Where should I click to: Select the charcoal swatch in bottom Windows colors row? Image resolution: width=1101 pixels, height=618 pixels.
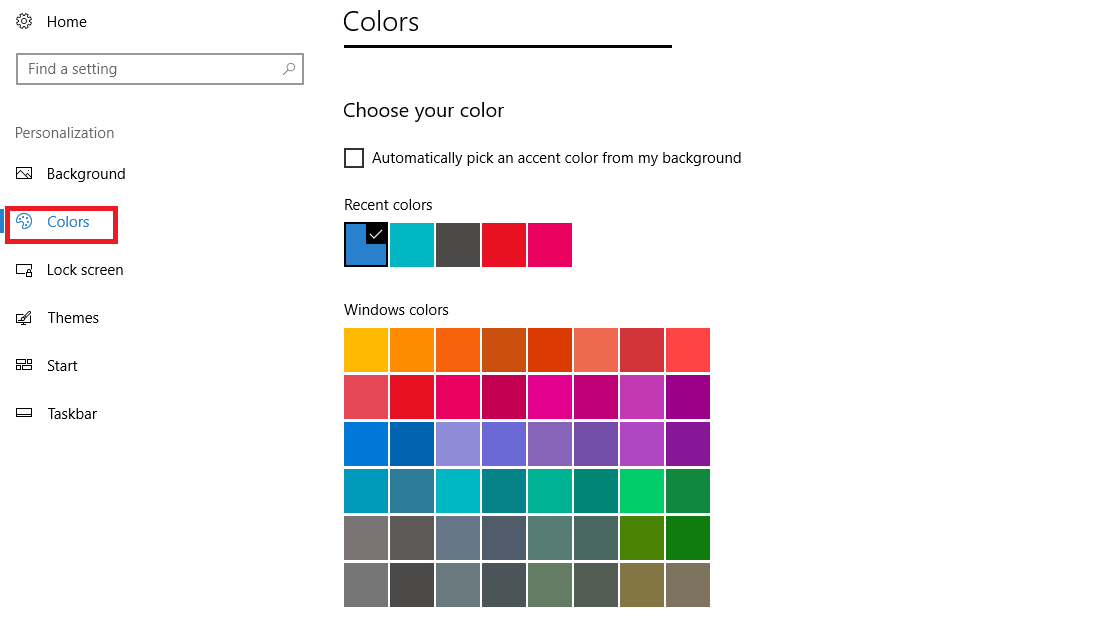[411, 585]
